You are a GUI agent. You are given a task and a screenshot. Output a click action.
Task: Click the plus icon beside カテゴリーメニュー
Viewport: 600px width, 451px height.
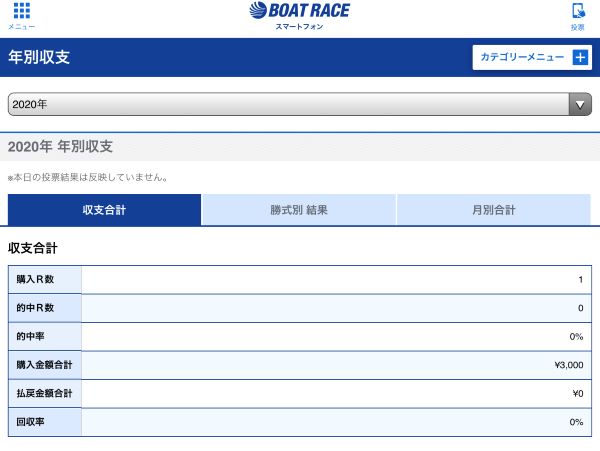coord(580,58)
